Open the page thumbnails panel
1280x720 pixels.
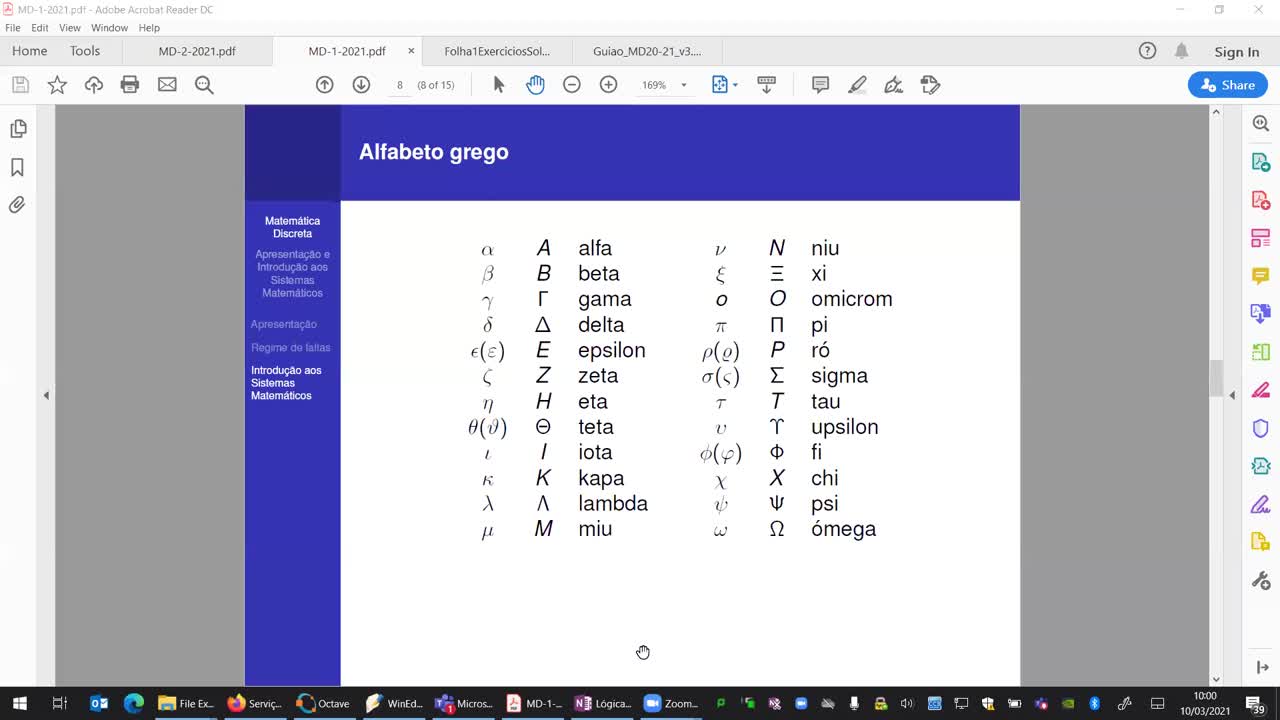coord(18,129)
